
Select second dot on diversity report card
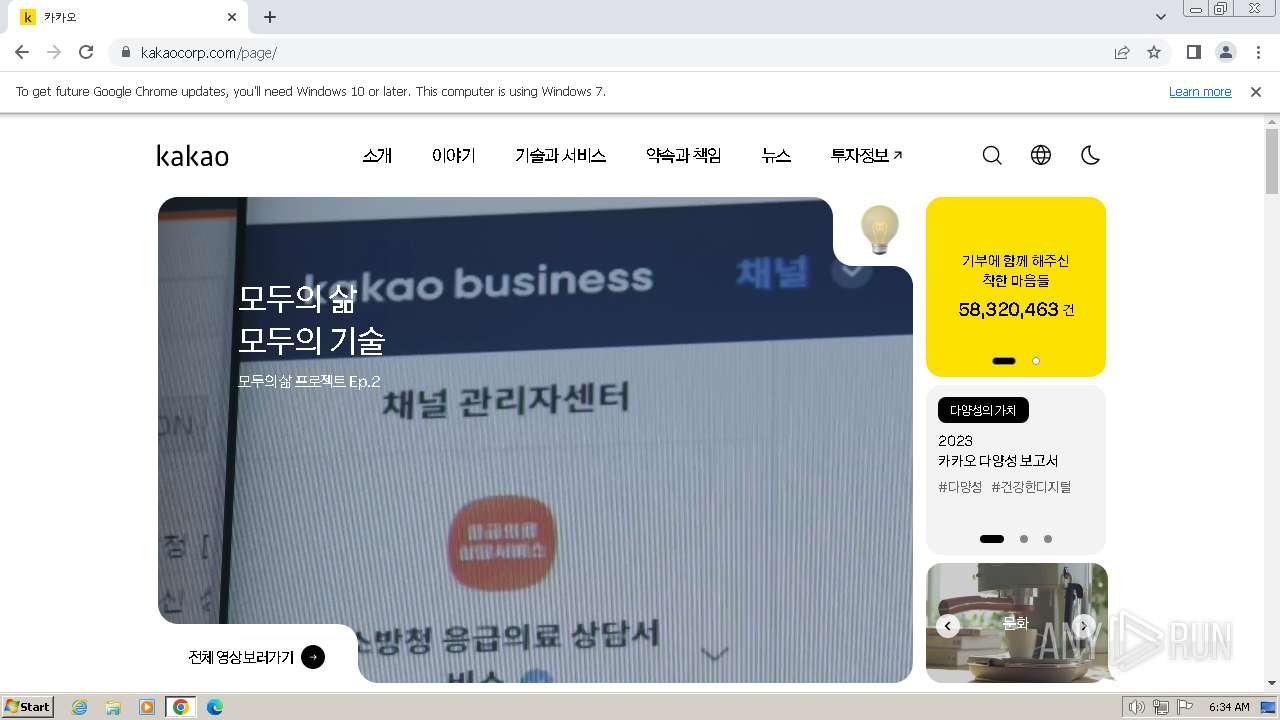coord(1024,539)
